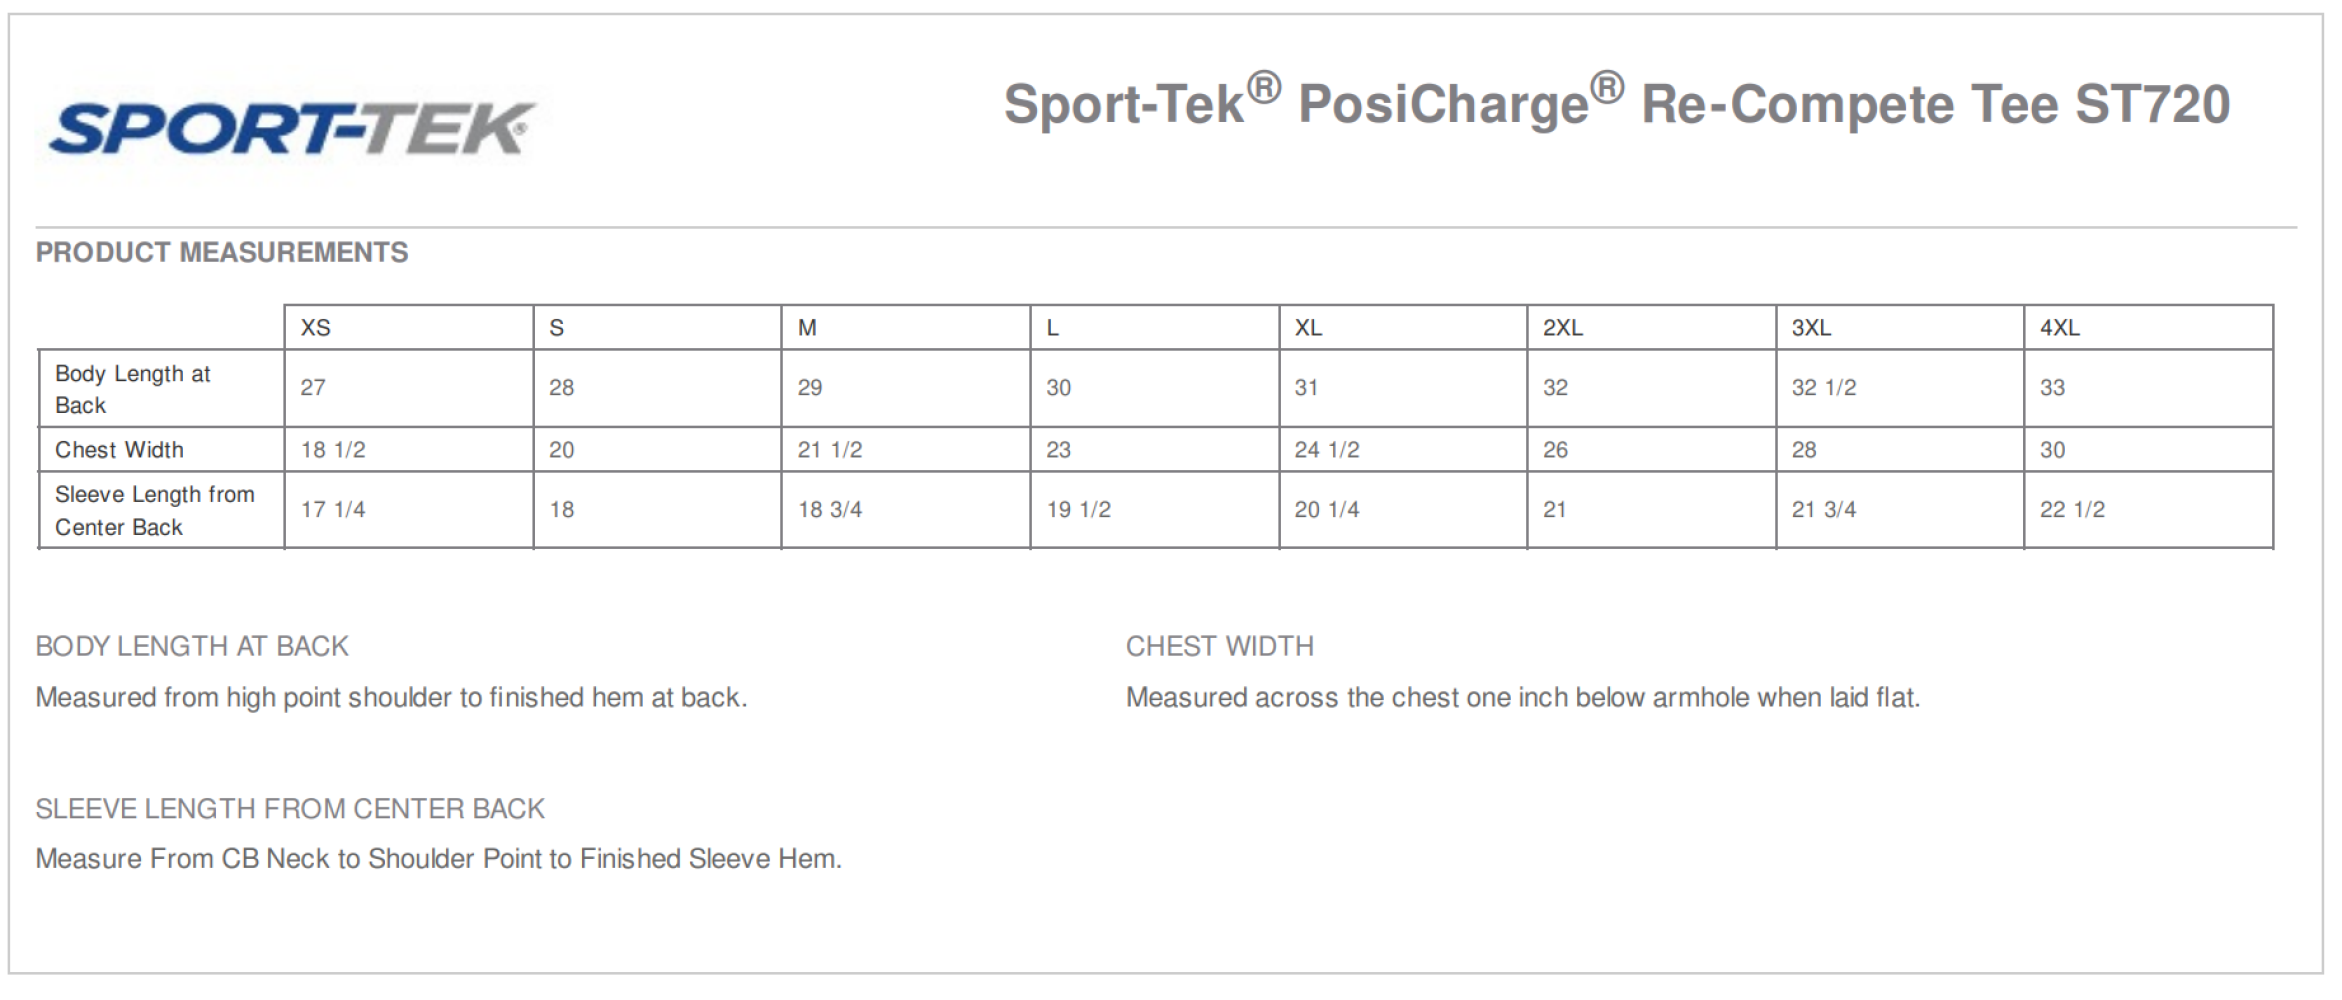Select the 4XL column header
Screen dimensions: 2342x1000
[x=2060, y=328]
